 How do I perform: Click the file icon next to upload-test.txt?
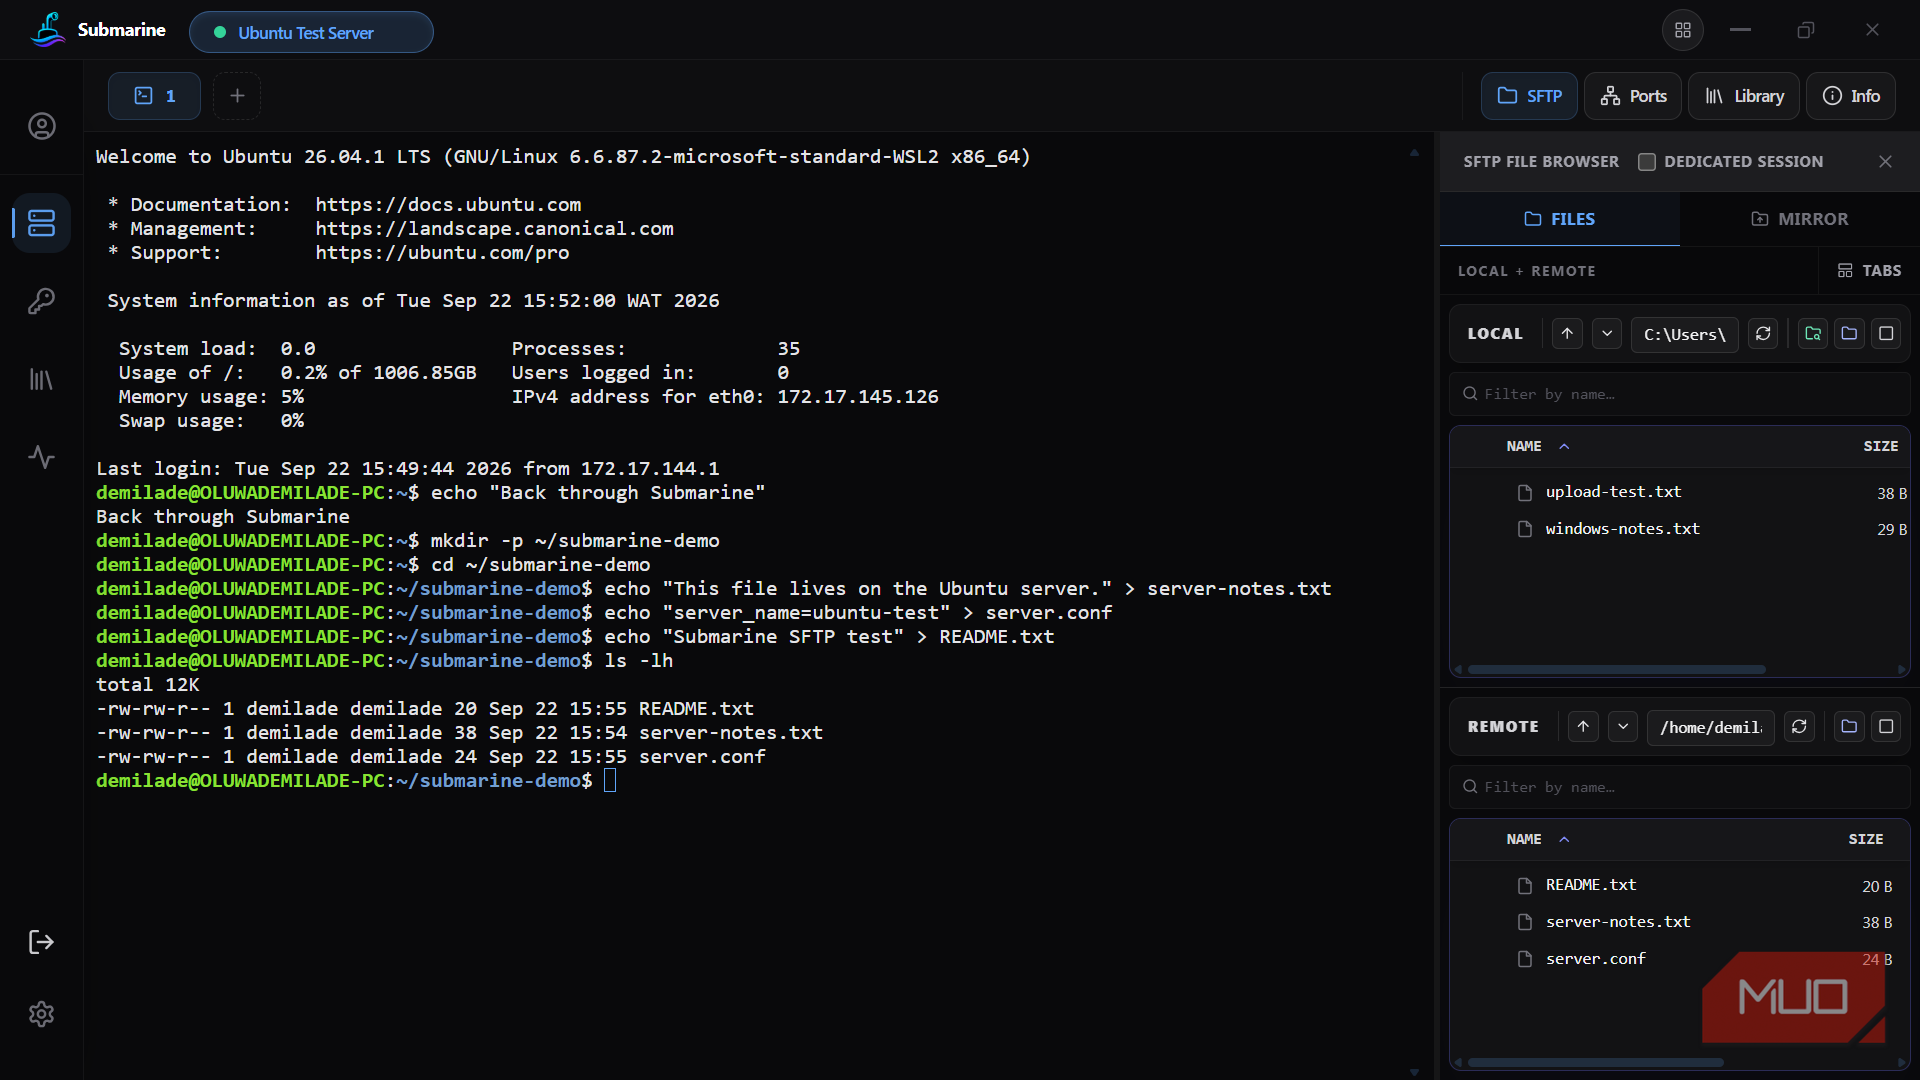[x=1525, y=492]
